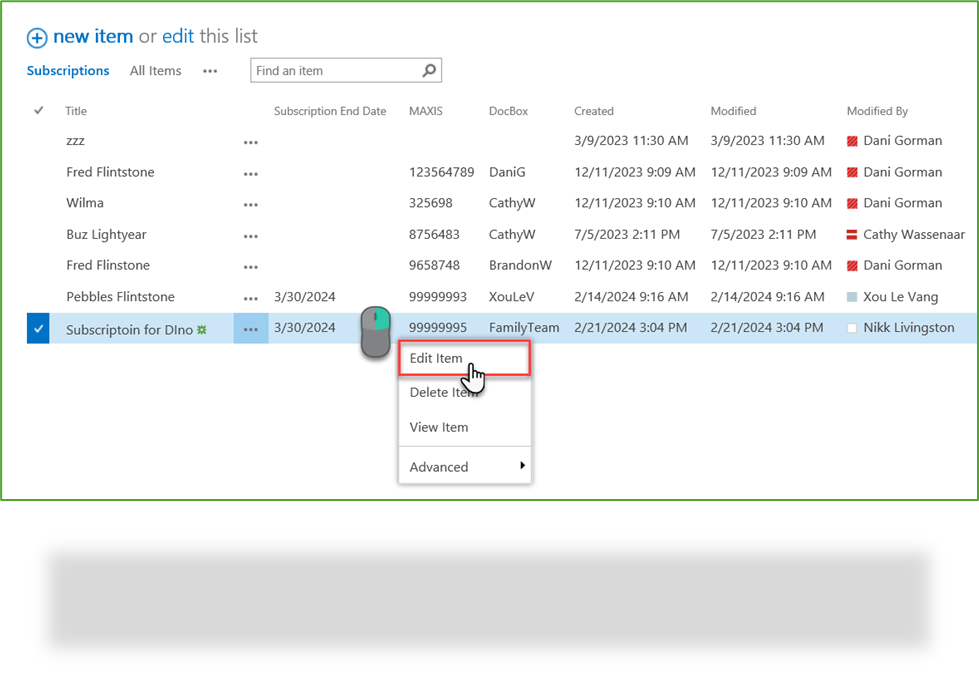Click the magnifier icon in the search box
This screenshot has width=979, height=673.
tap(428, 70)
